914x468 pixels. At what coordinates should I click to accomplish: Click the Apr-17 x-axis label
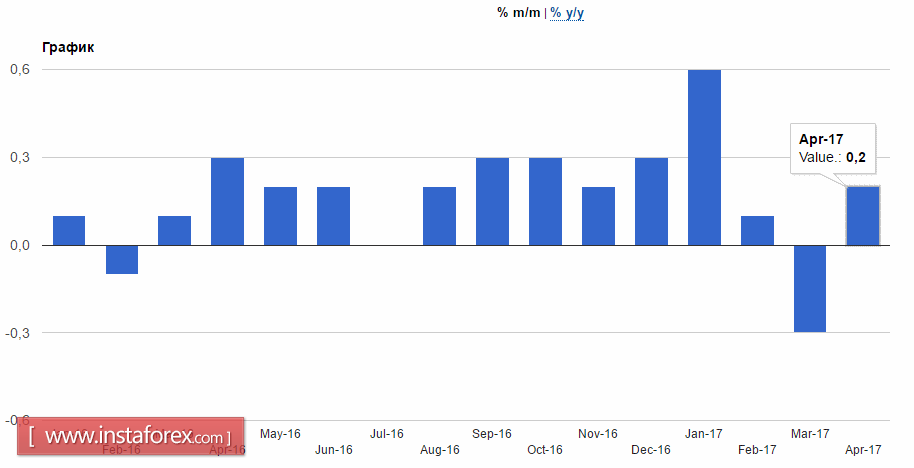pos(863,449)
